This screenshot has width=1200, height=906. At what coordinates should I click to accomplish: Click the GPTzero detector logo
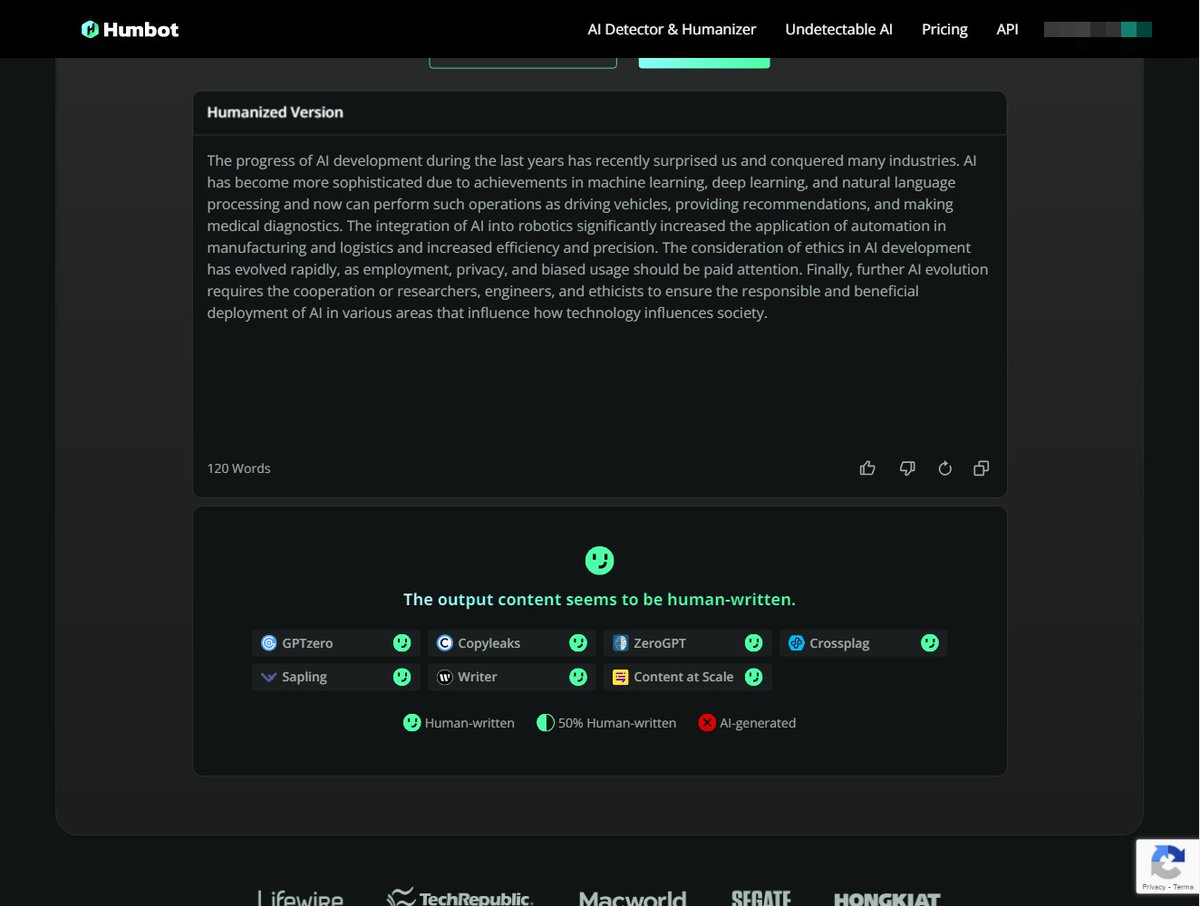pyautogui.click(x=269, y=643)
